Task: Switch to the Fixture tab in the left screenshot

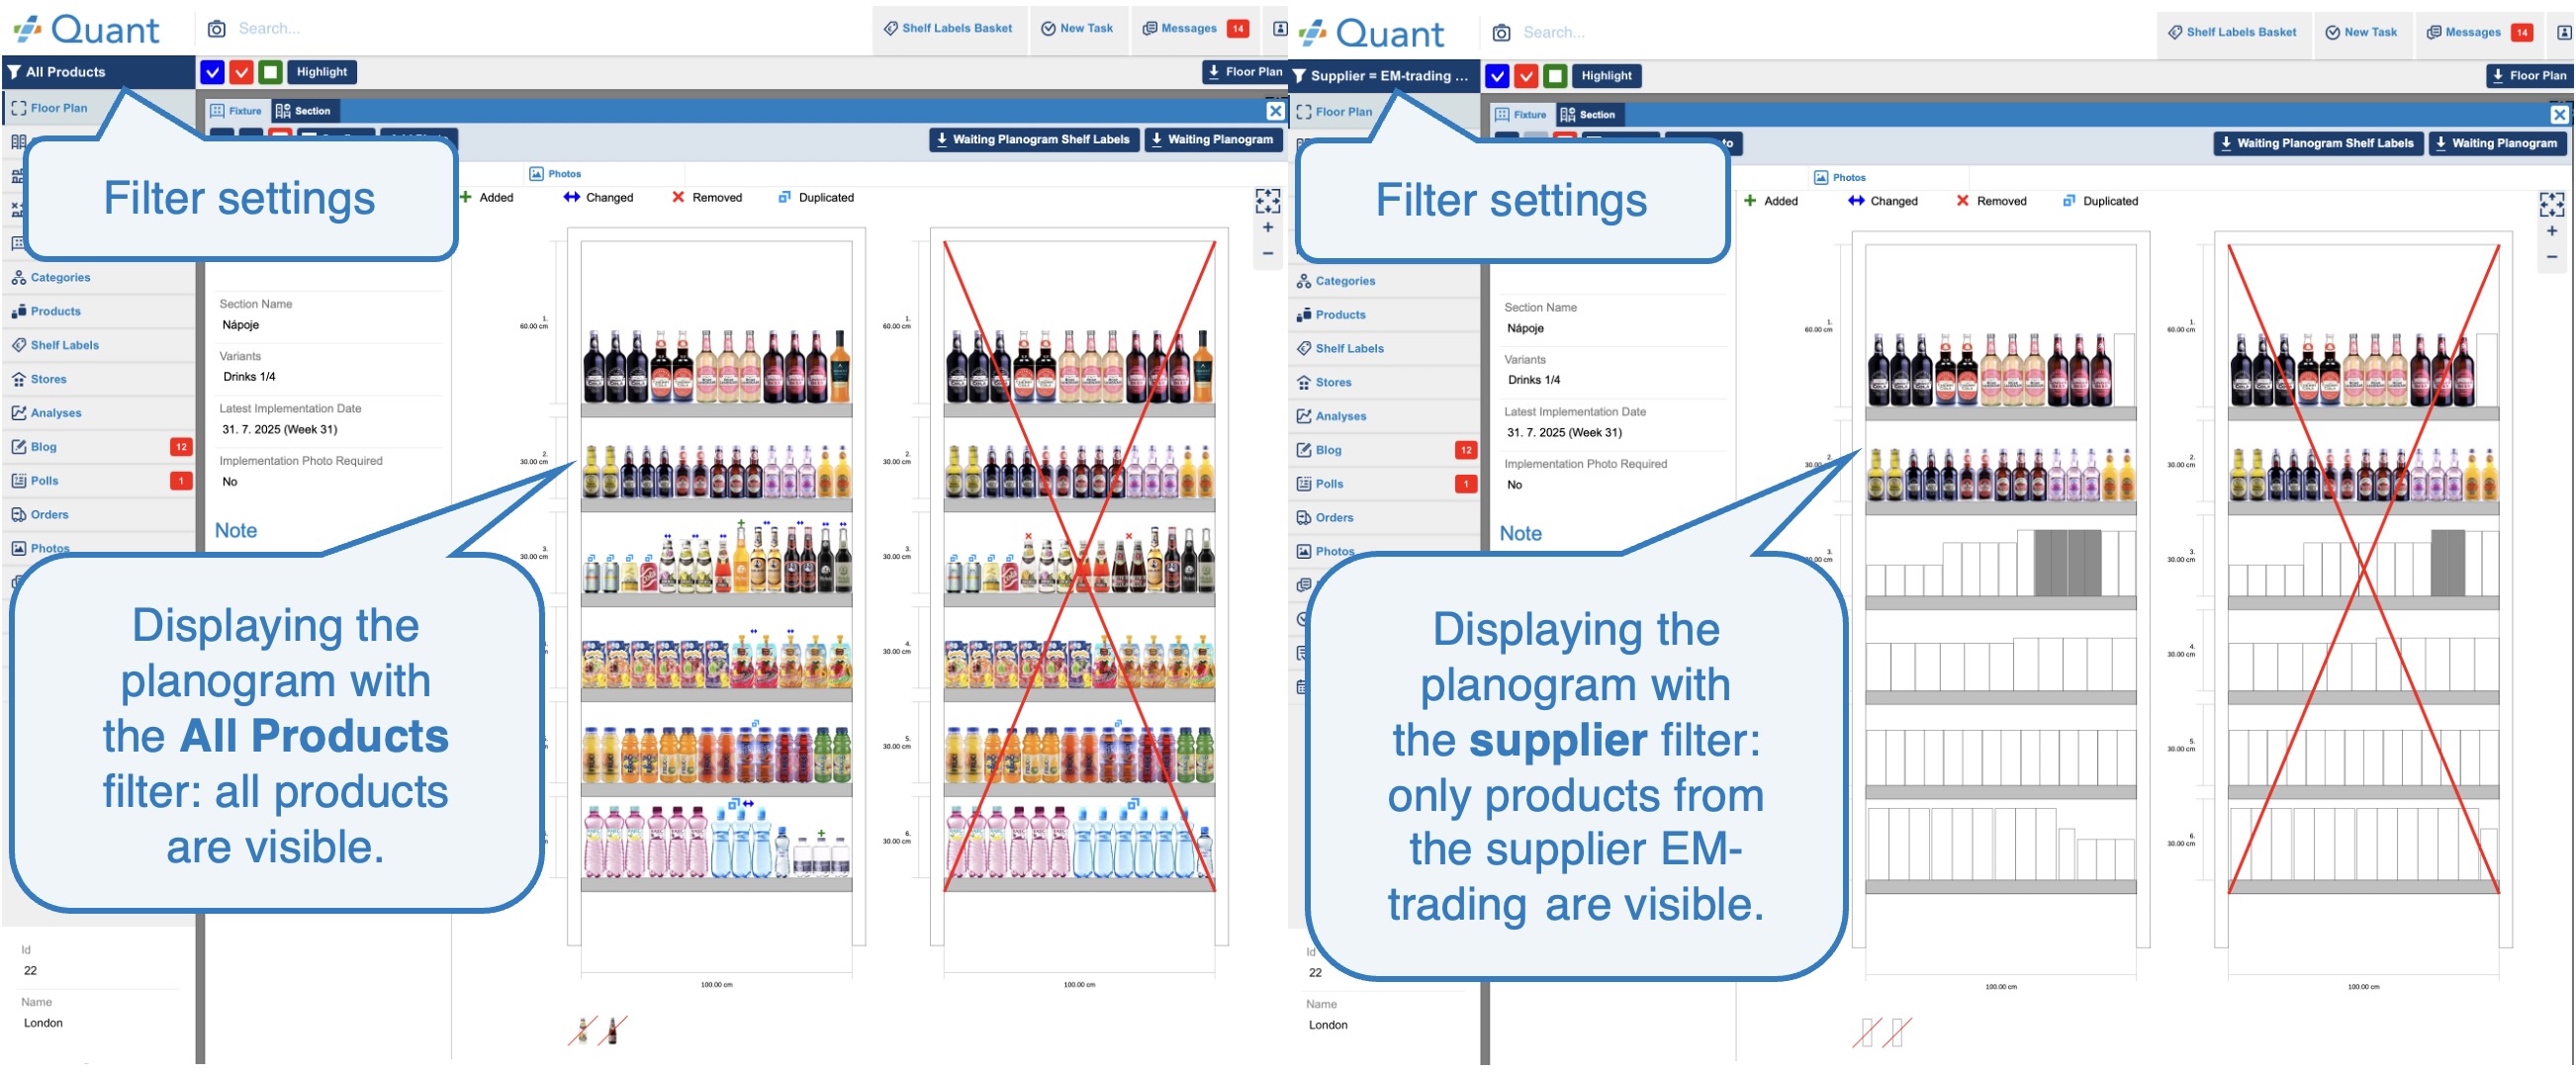Action: (236, 111)
